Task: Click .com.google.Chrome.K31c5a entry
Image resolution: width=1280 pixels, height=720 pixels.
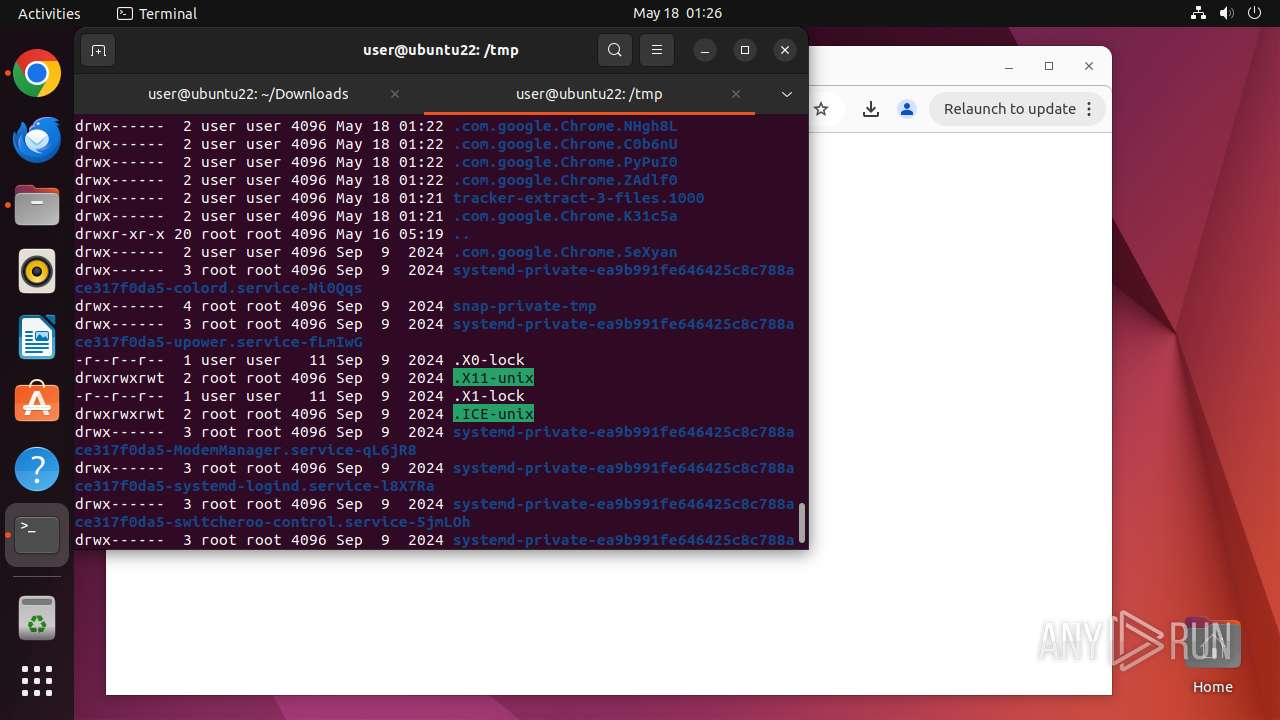Action: [565, 216]
